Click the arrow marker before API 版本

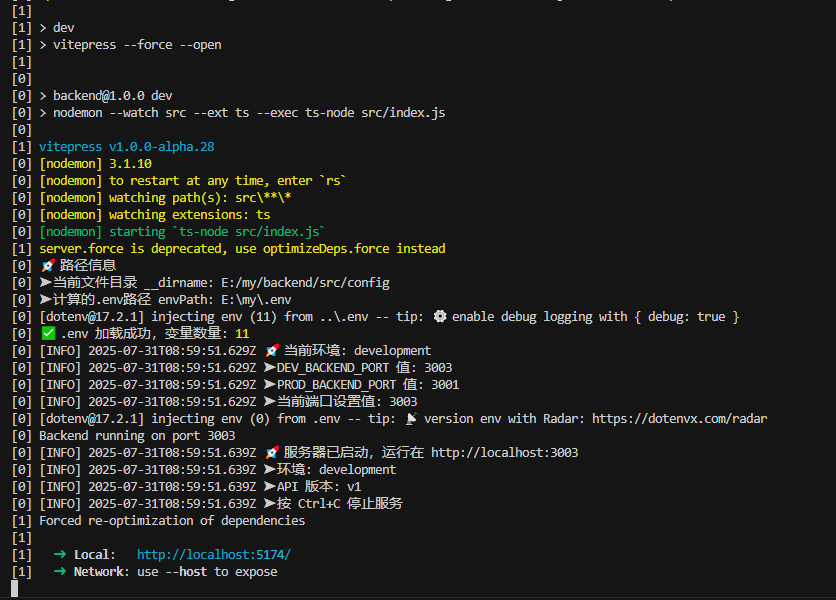click(x=270, y=486)
